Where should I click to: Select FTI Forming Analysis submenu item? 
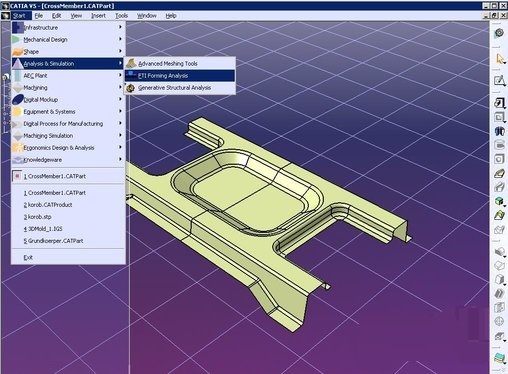(x=180, y=75)
